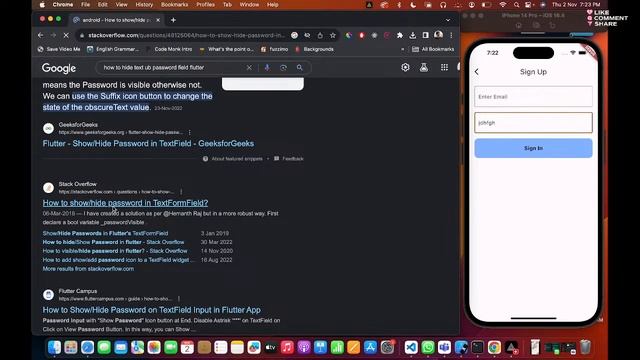Open Chrome three-dot menu
Screen dimensions: 640x360
click(x=451, y=36)
